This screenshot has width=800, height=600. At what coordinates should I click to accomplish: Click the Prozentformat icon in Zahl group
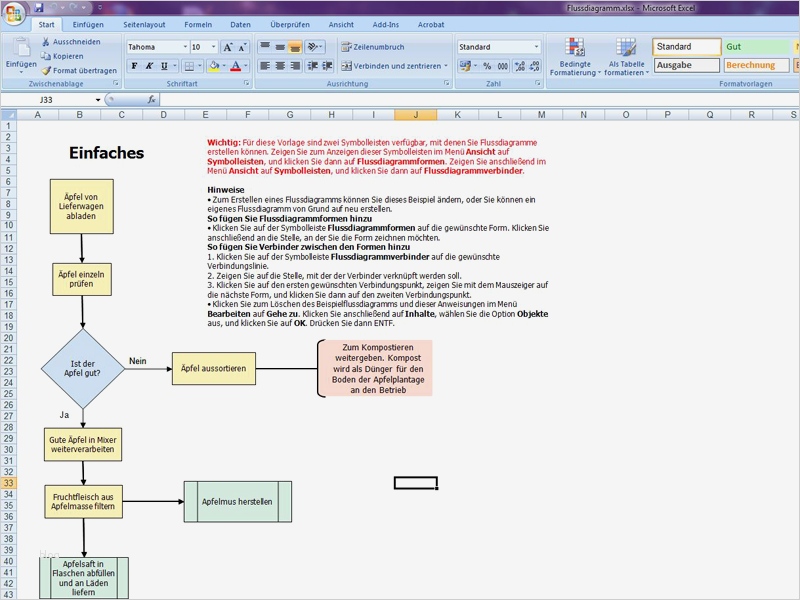coord(485,65)
